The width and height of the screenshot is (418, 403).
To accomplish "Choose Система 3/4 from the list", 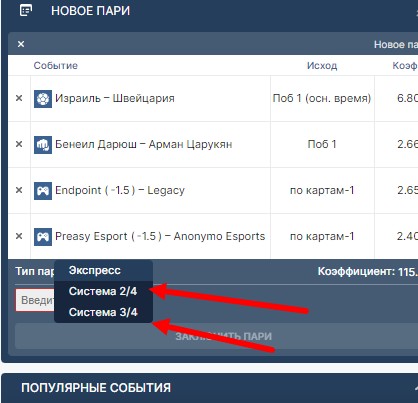I will (104, 312).
